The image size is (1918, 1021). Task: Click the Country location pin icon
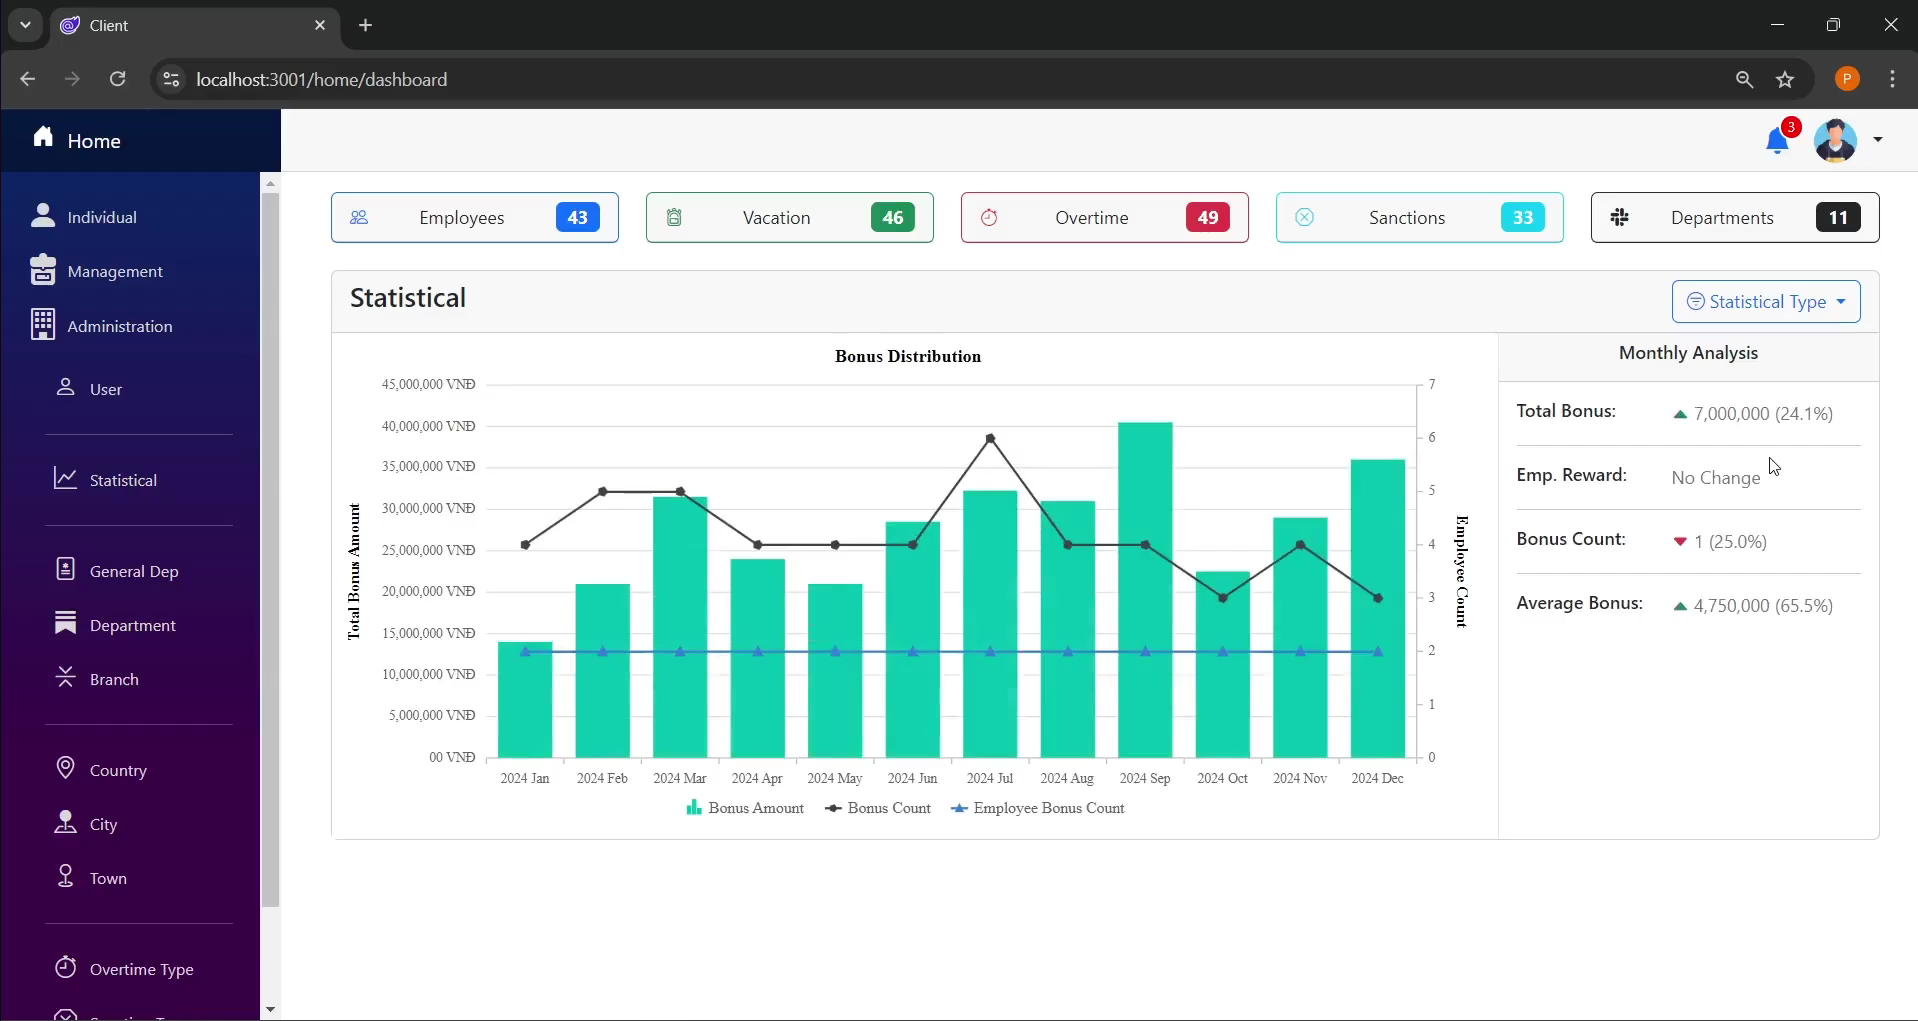coord(65,768)
